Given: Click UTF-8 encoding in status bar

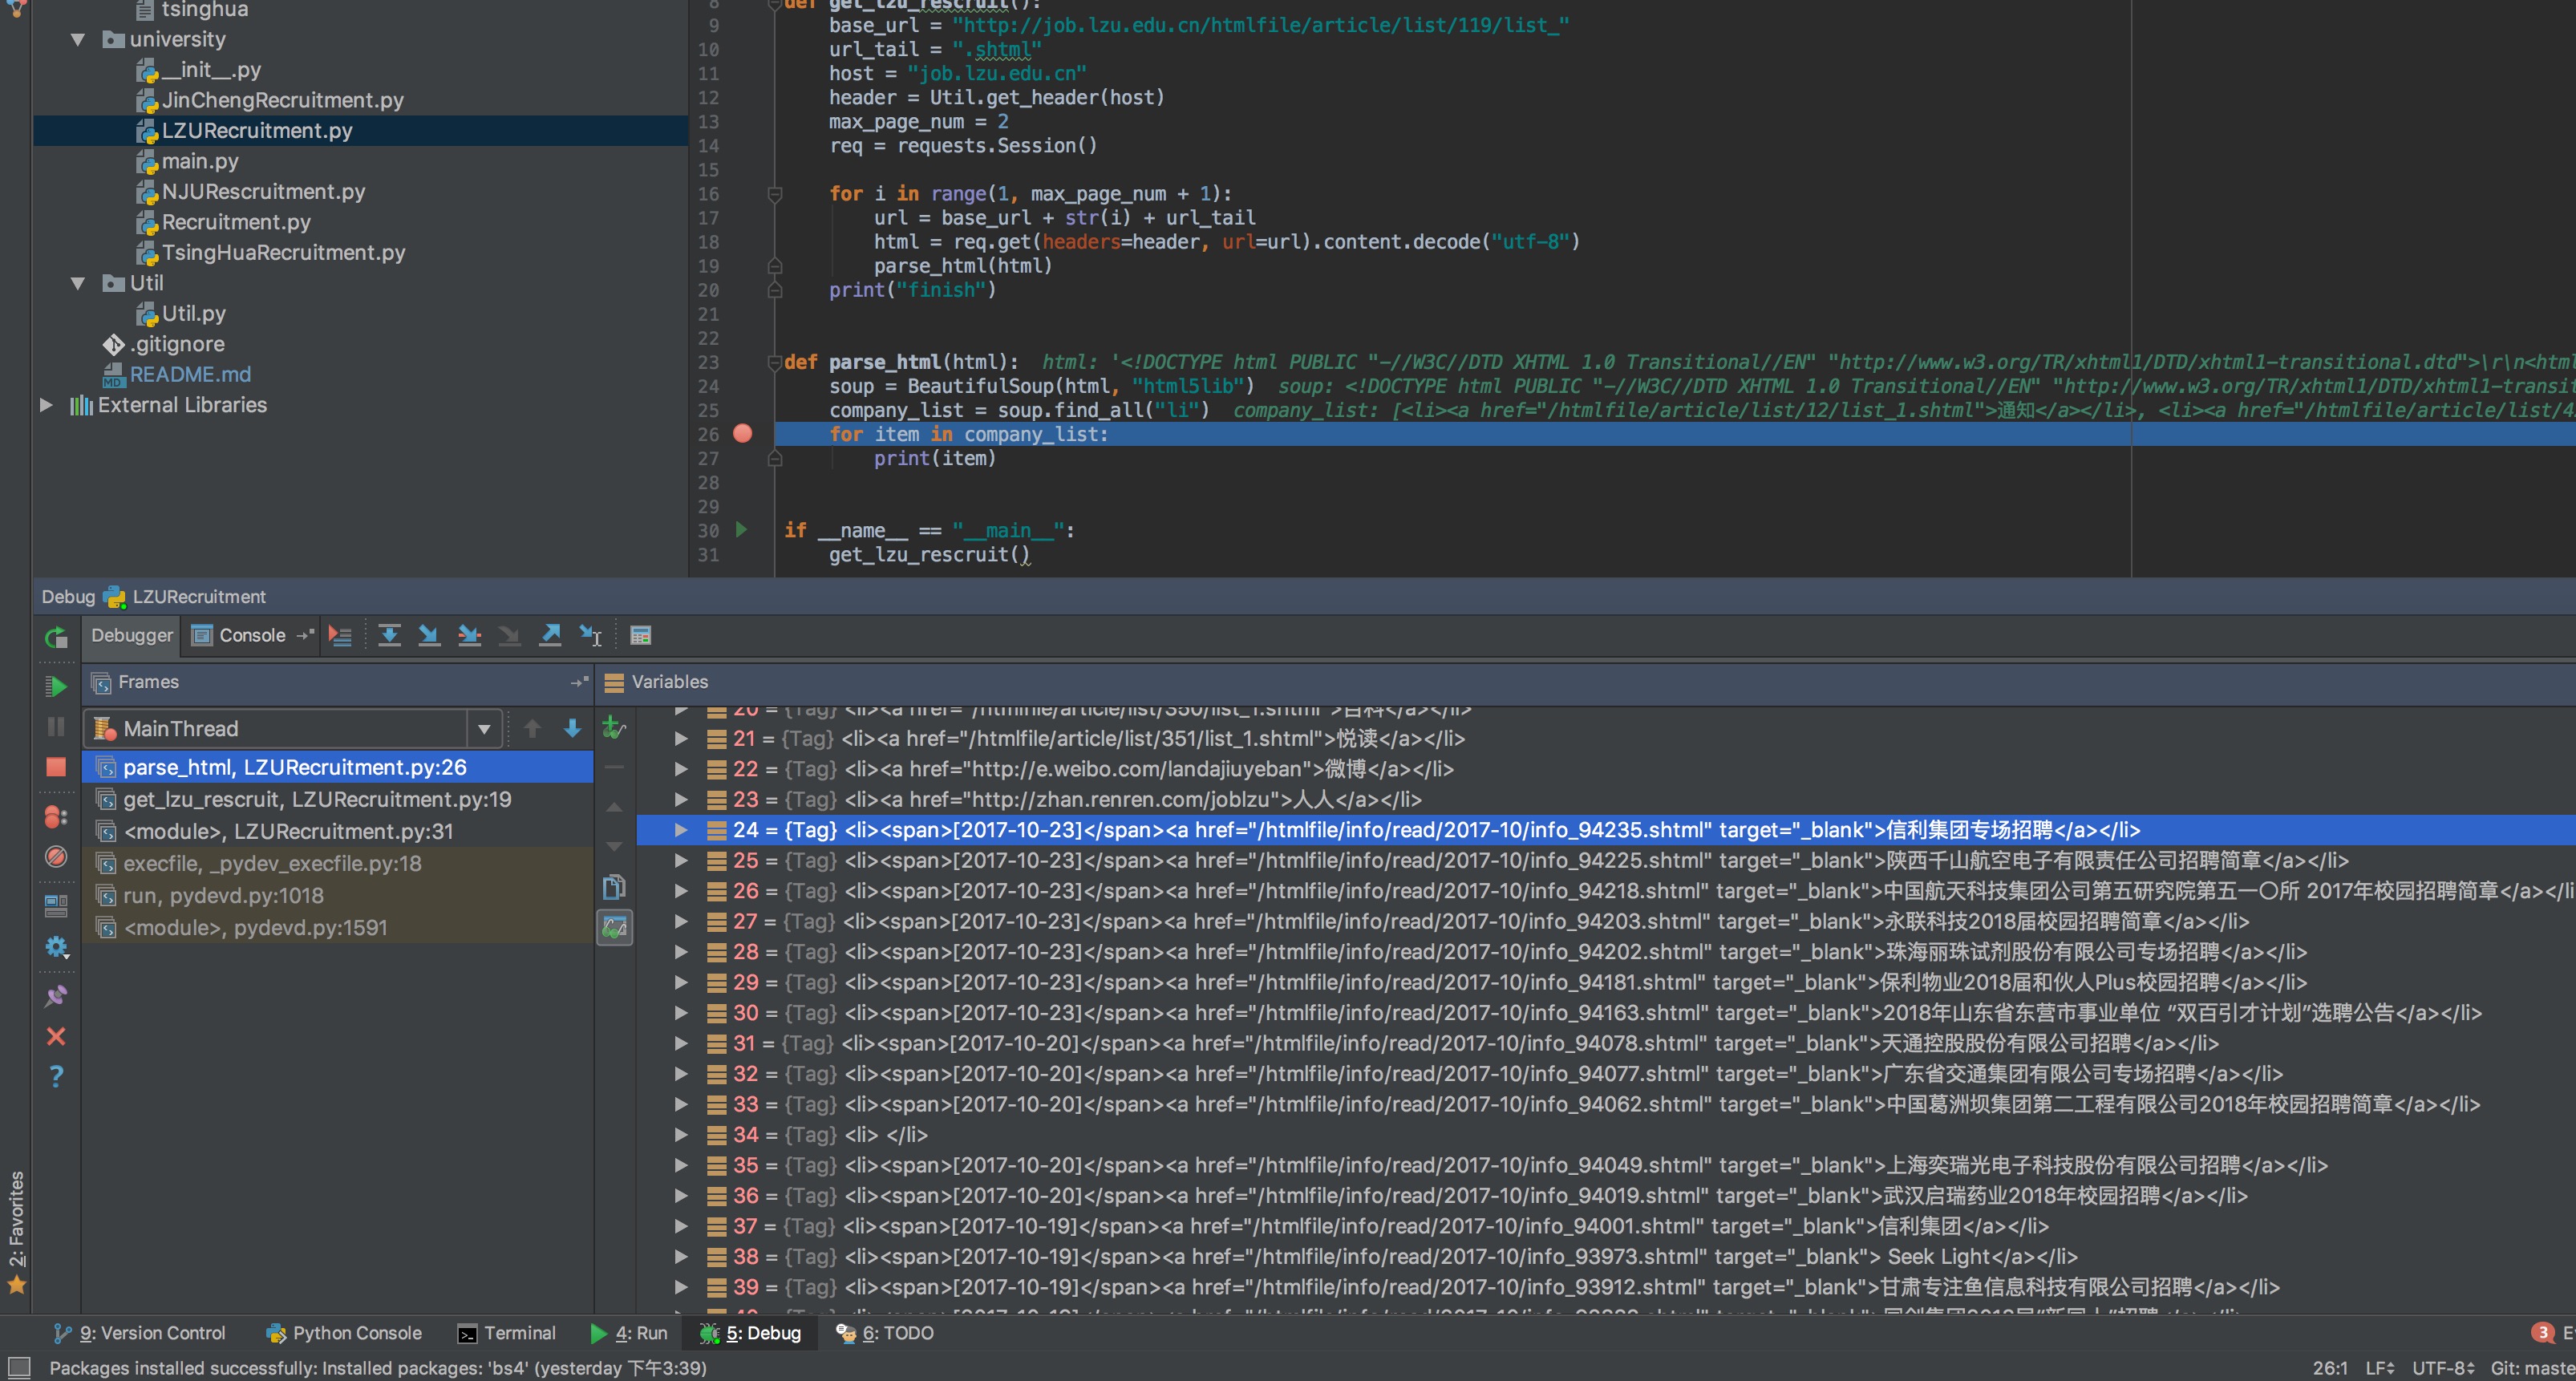Looking at the screenshot, I should tap(2443, 1368).
